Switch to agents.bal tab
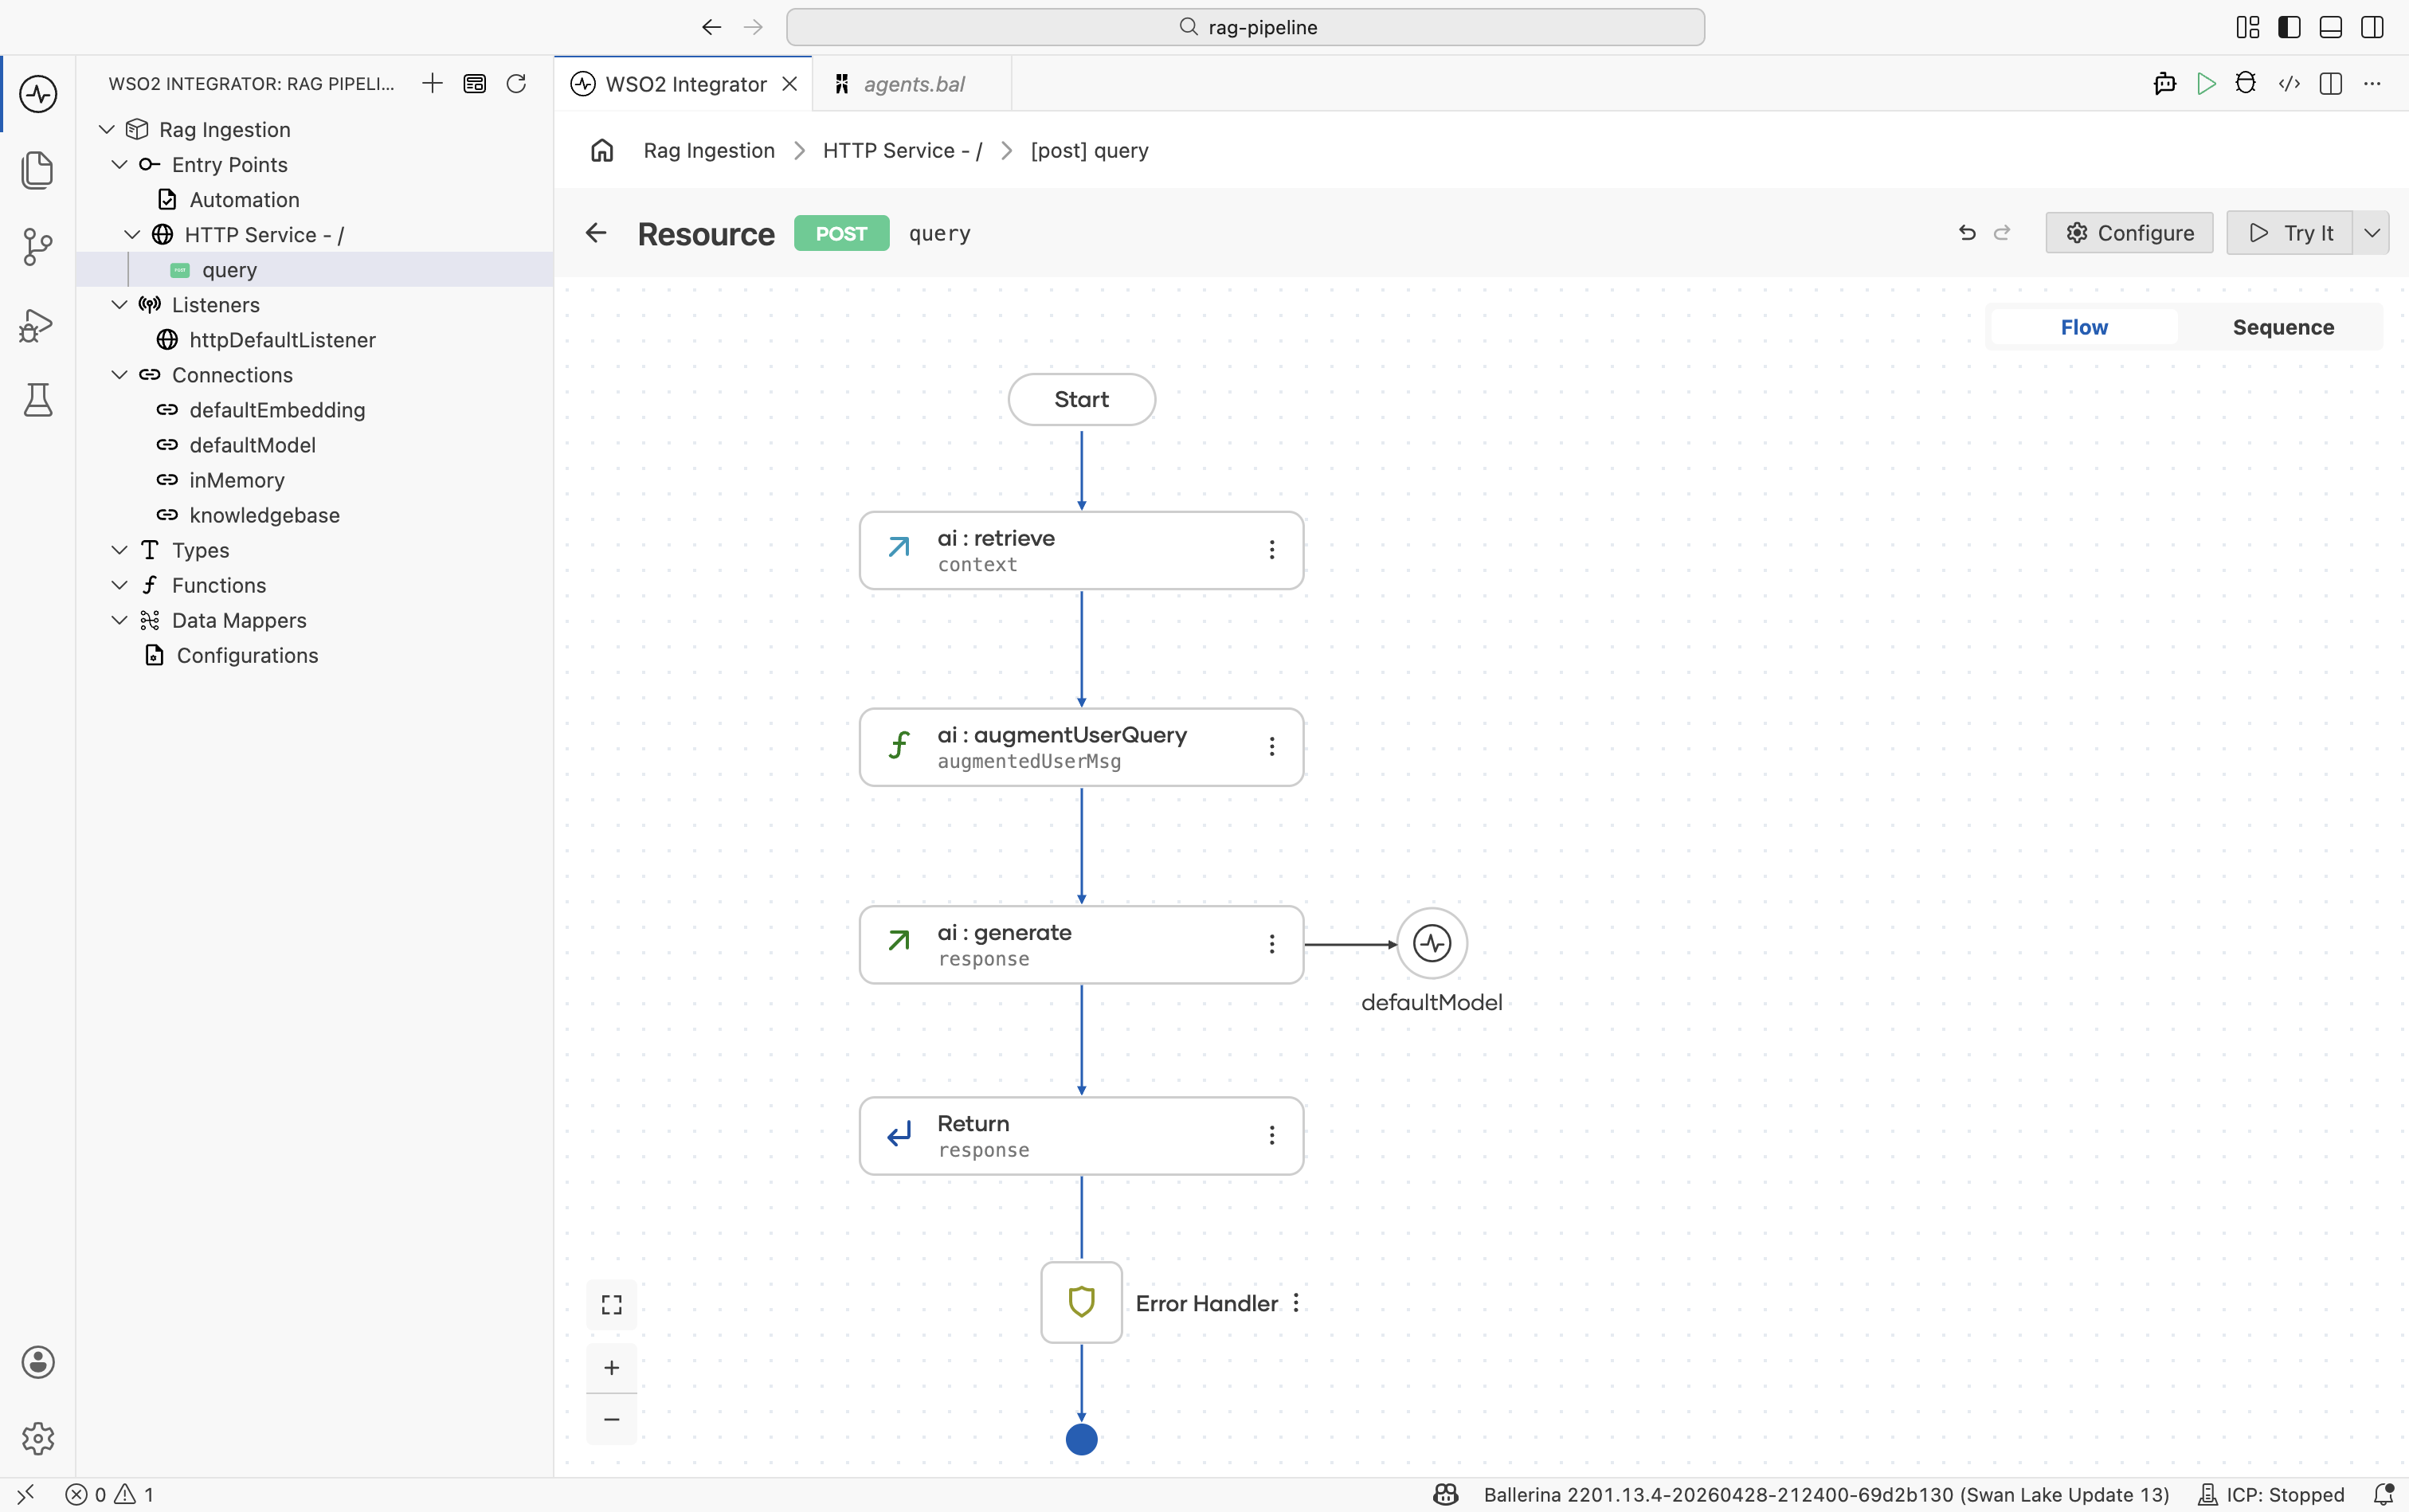 pyautogui.click(x=912, y=84)
